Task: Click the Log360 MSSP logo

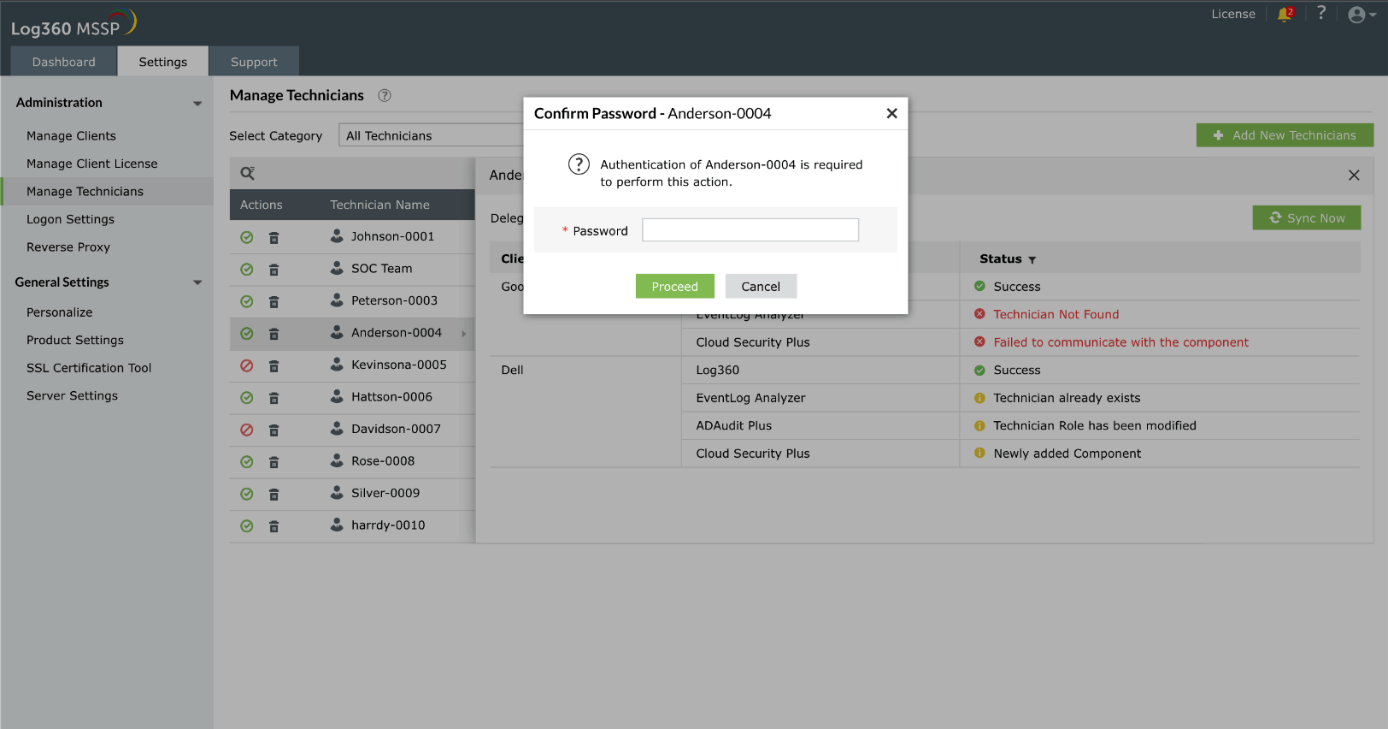Action: tap(74, 24)
